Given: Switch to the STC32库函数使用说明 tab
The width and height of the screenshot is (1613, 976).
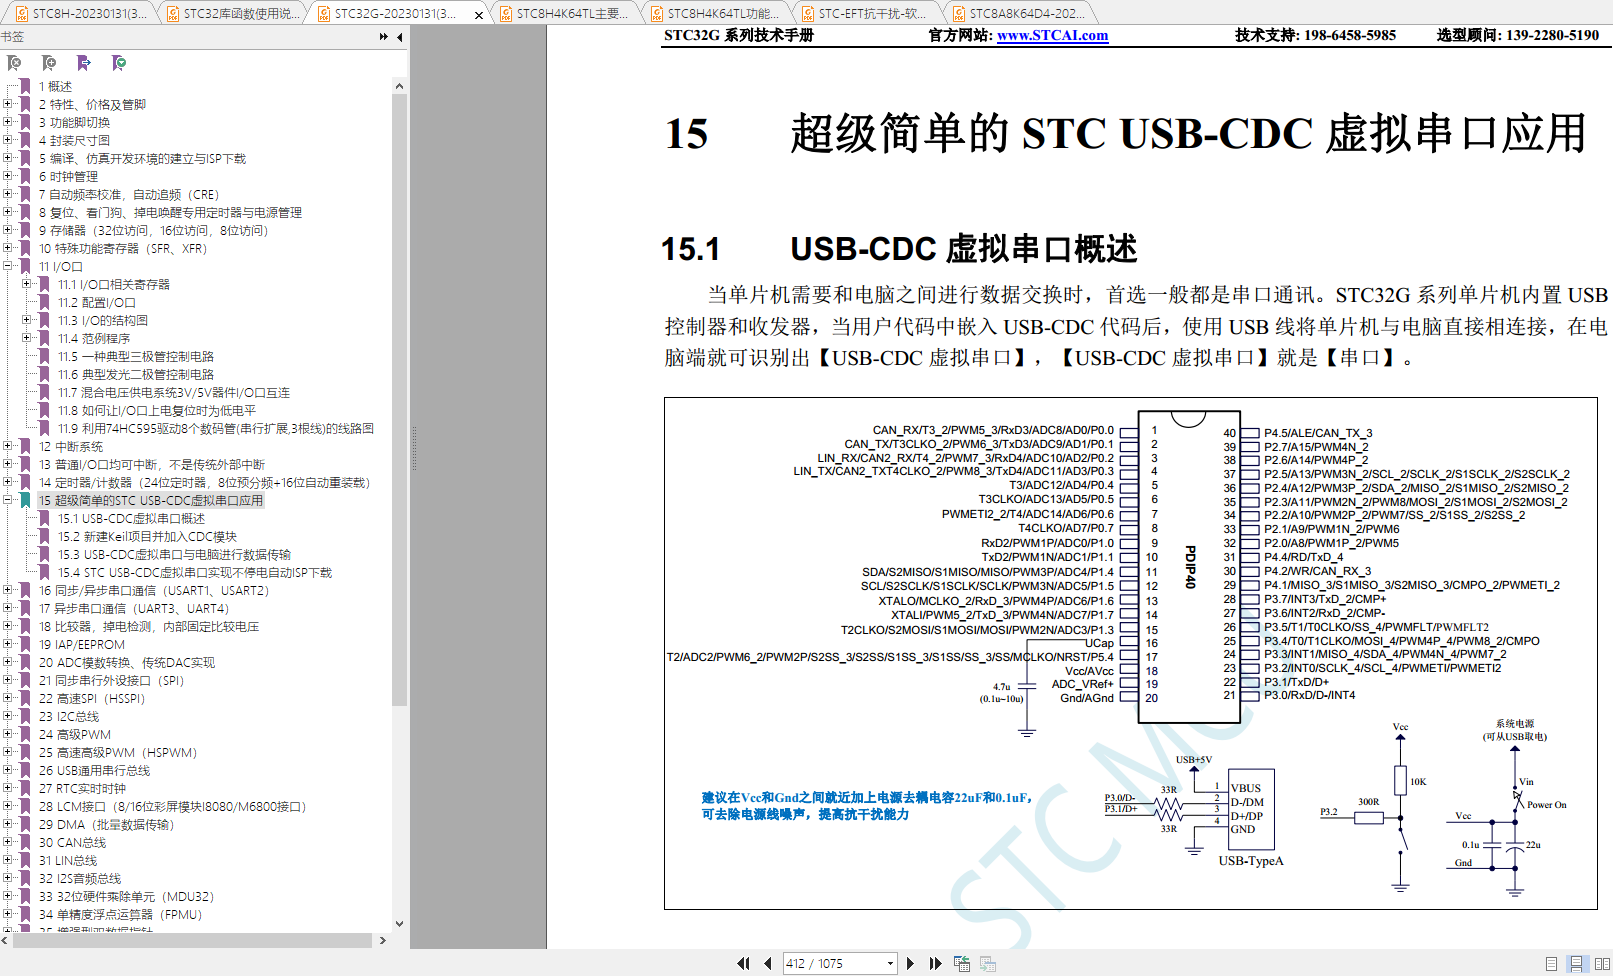Looking at the screenshot, I should (x=232, y=14).
